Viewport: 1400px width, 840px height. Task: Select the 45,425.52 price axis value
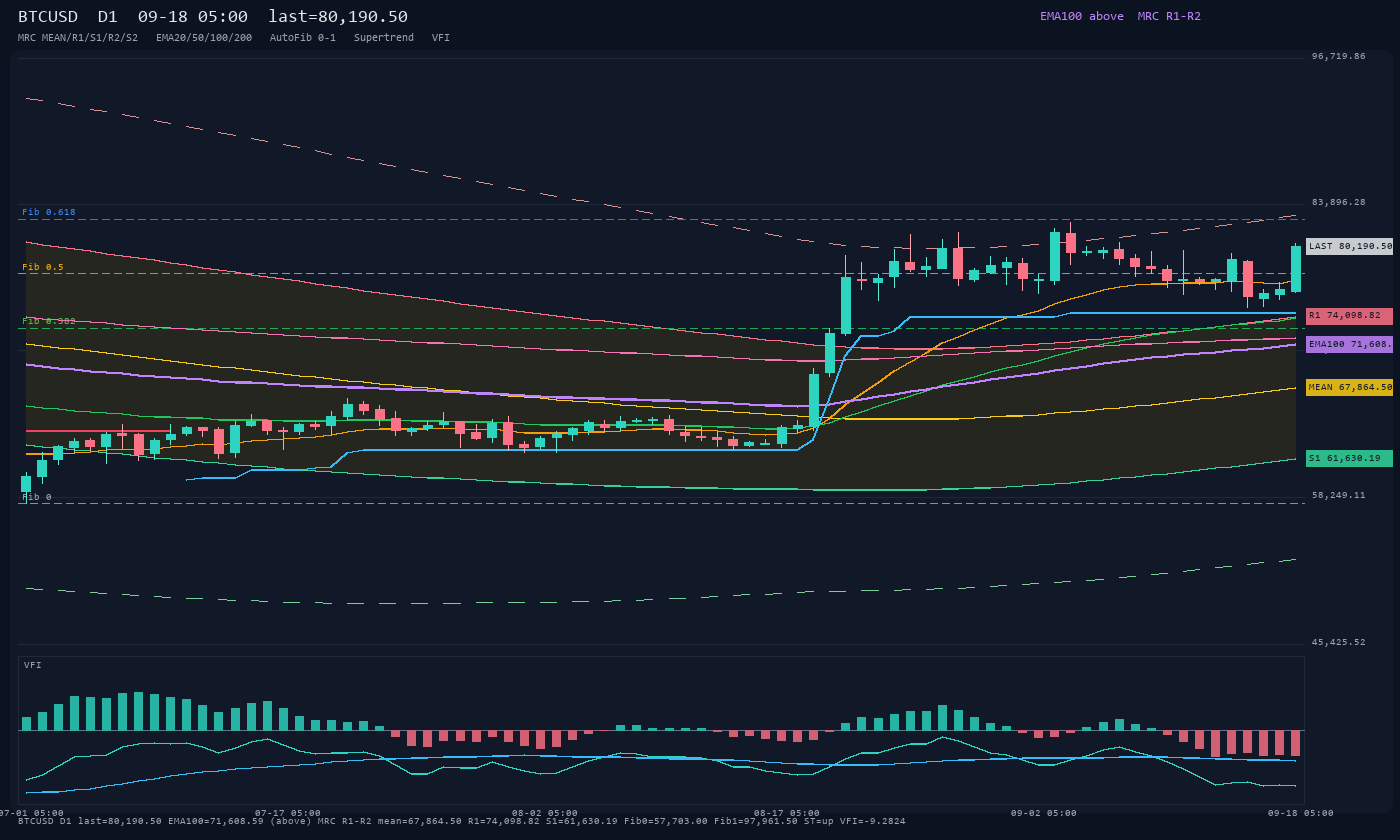1339,642
